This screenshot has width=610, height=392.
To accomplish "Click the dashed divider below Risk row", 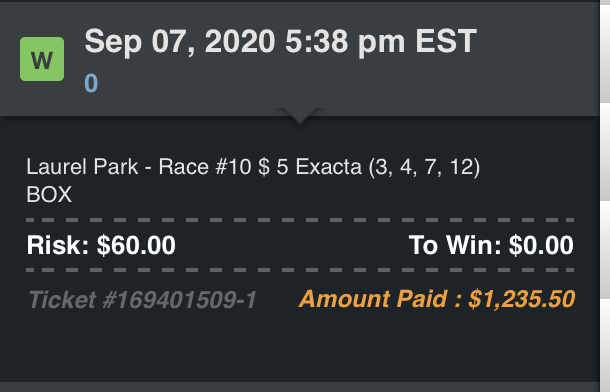I will click(300, 270).
